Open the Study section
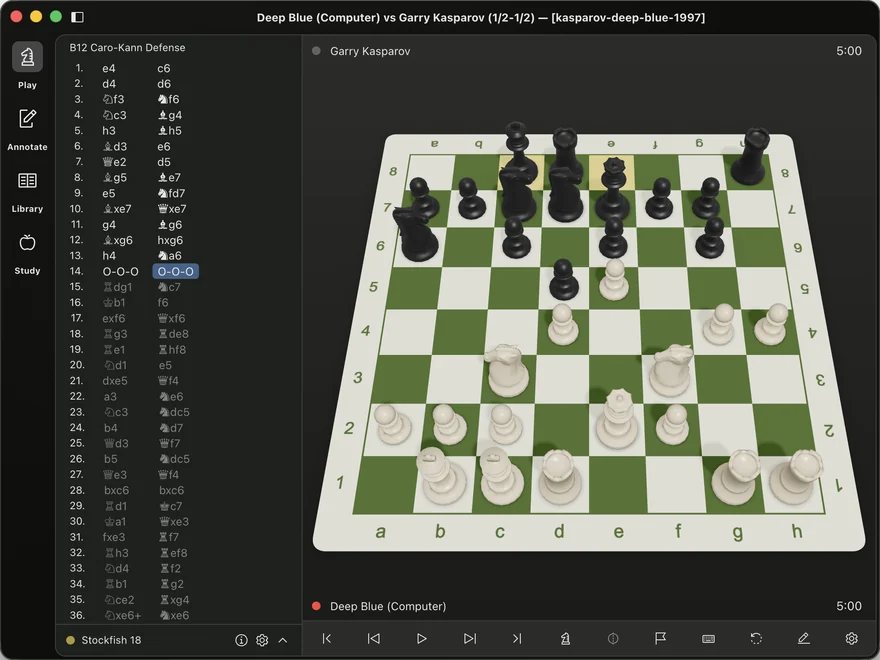 [x=27, y=253]
